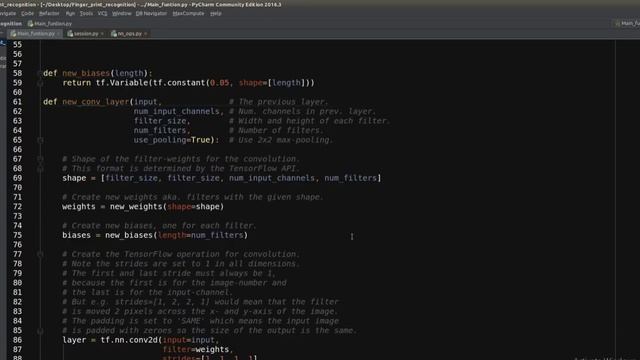
Task: Click the new_biases function name on line 58
Action: pos(86,73)
